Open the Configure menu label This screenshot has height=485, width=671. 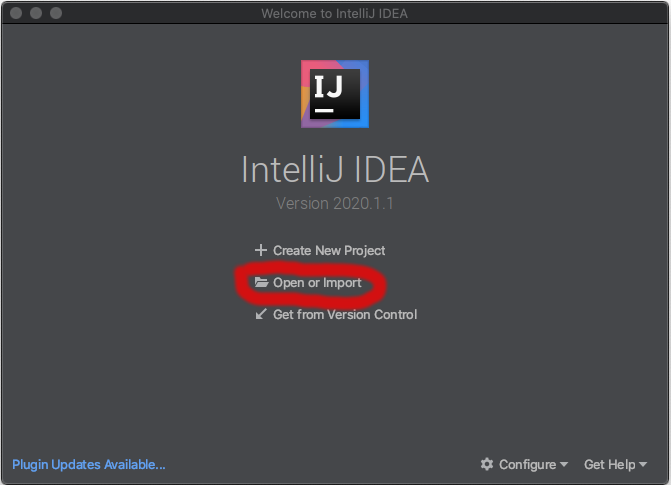pos(527,464)
